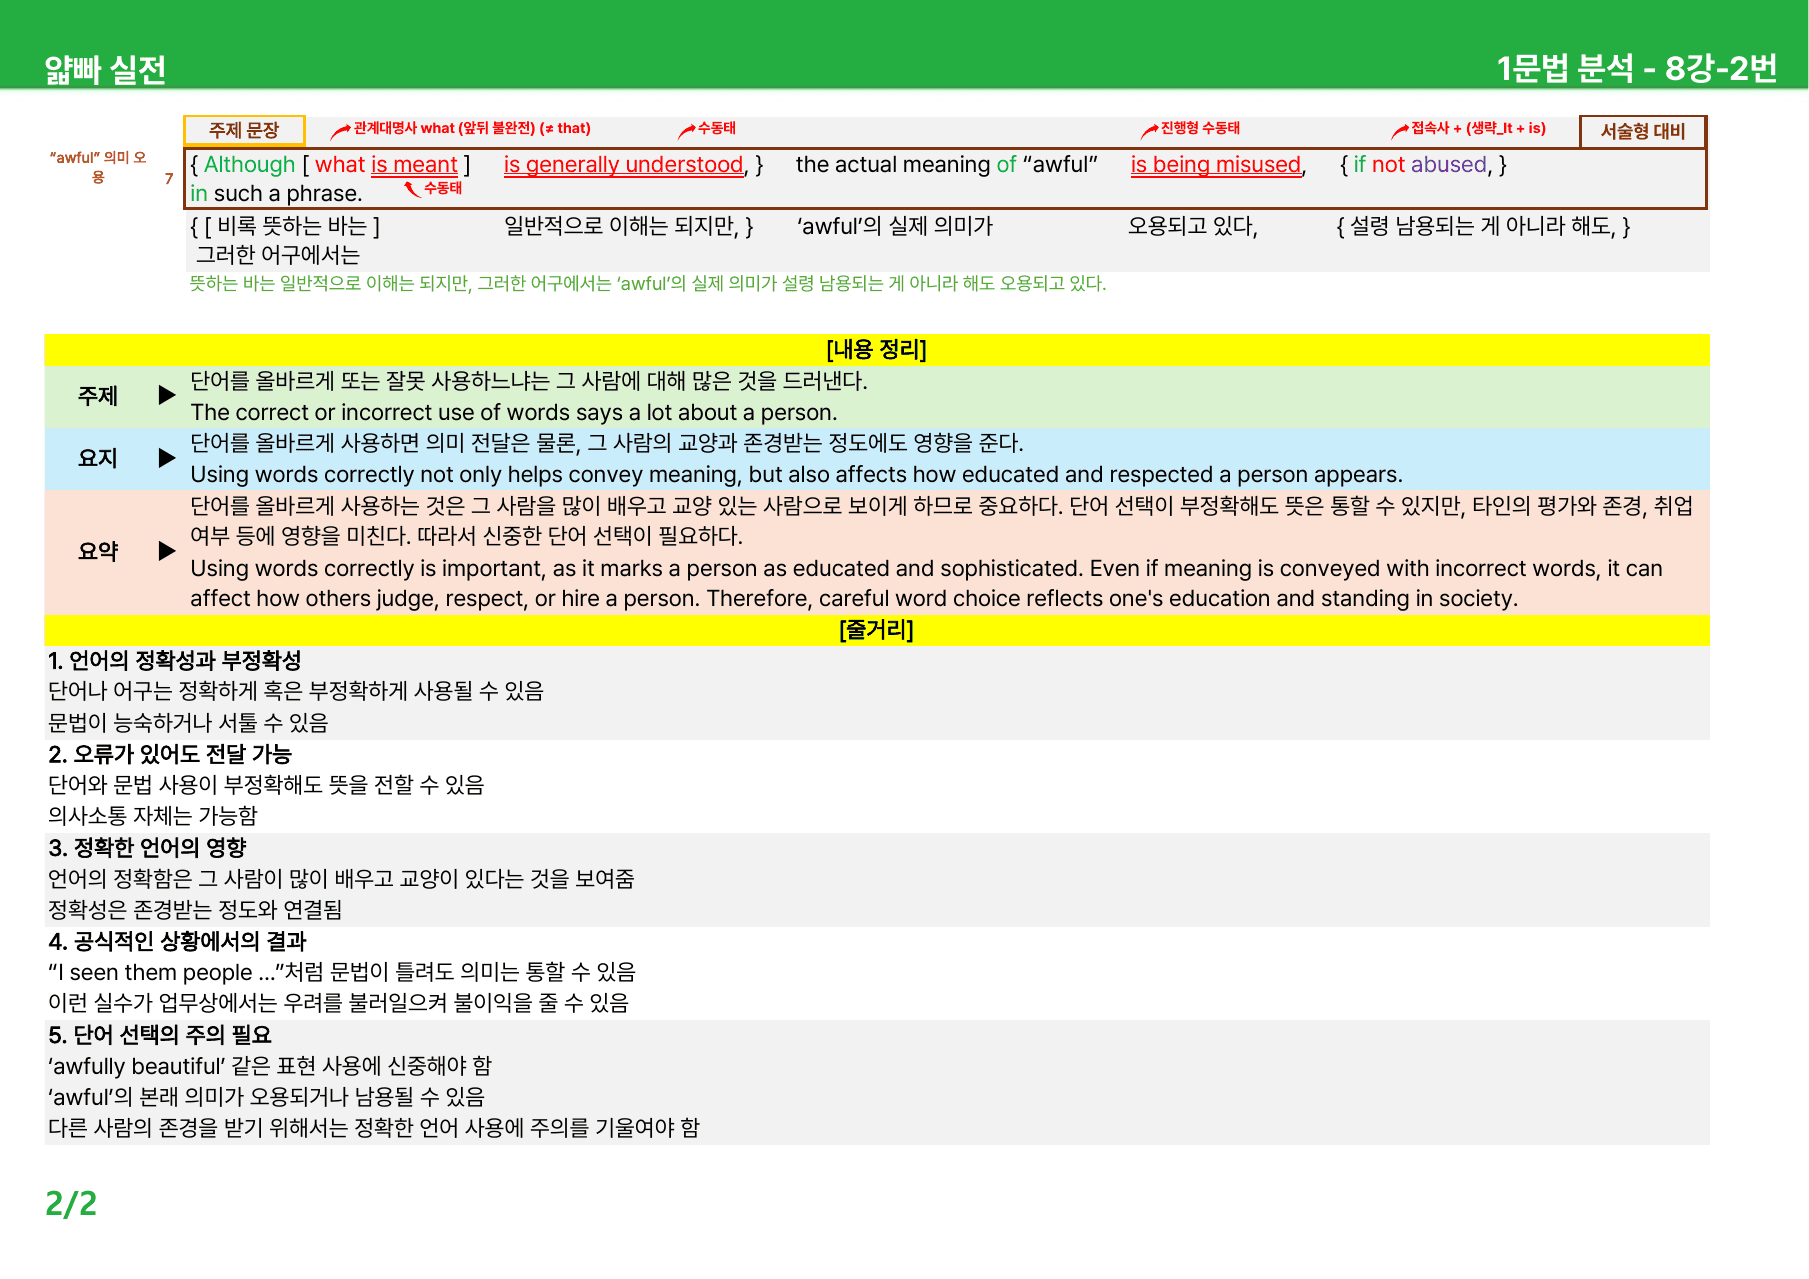The height and width of the screenshot is (1279, 1809).
Task: Click the Korean gloss '오용되고 있다,'
Action: click(1192, 226)
